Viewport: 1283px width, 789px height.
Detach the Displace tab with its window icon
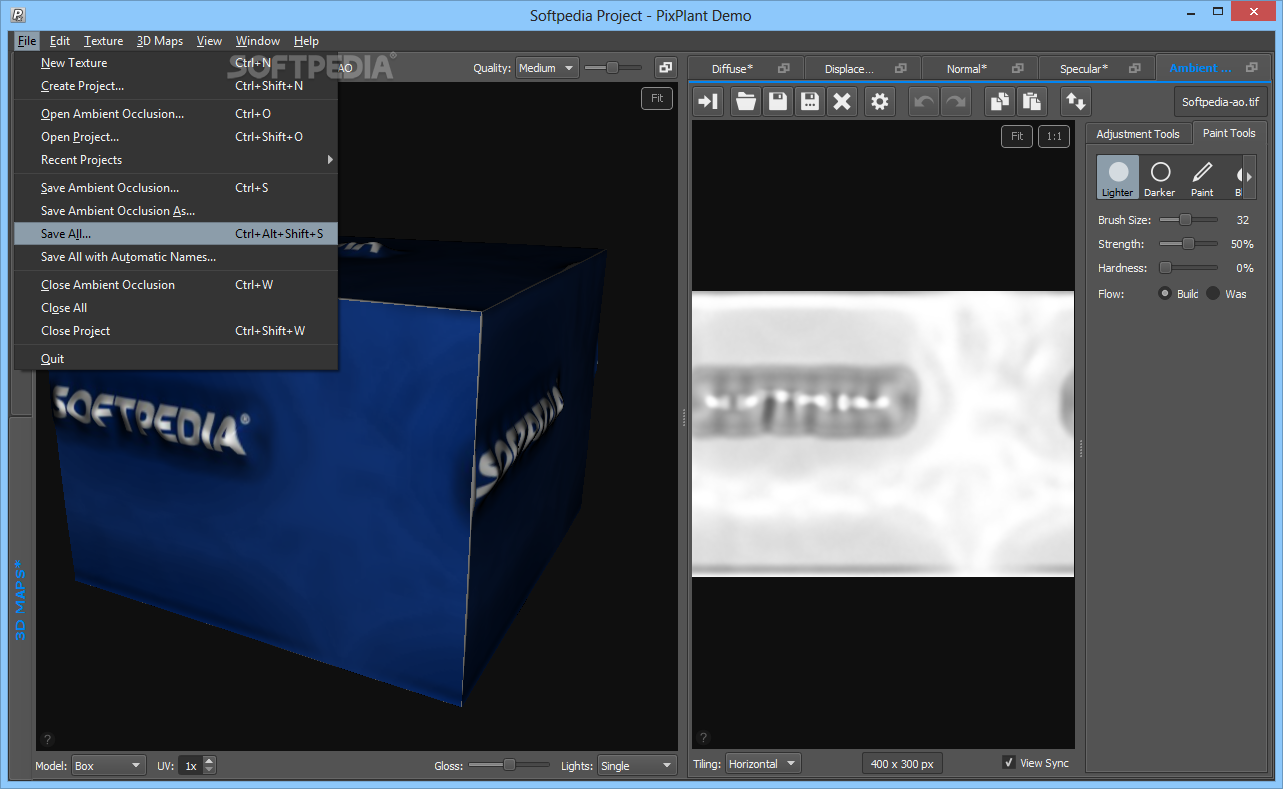click(901, 68)
